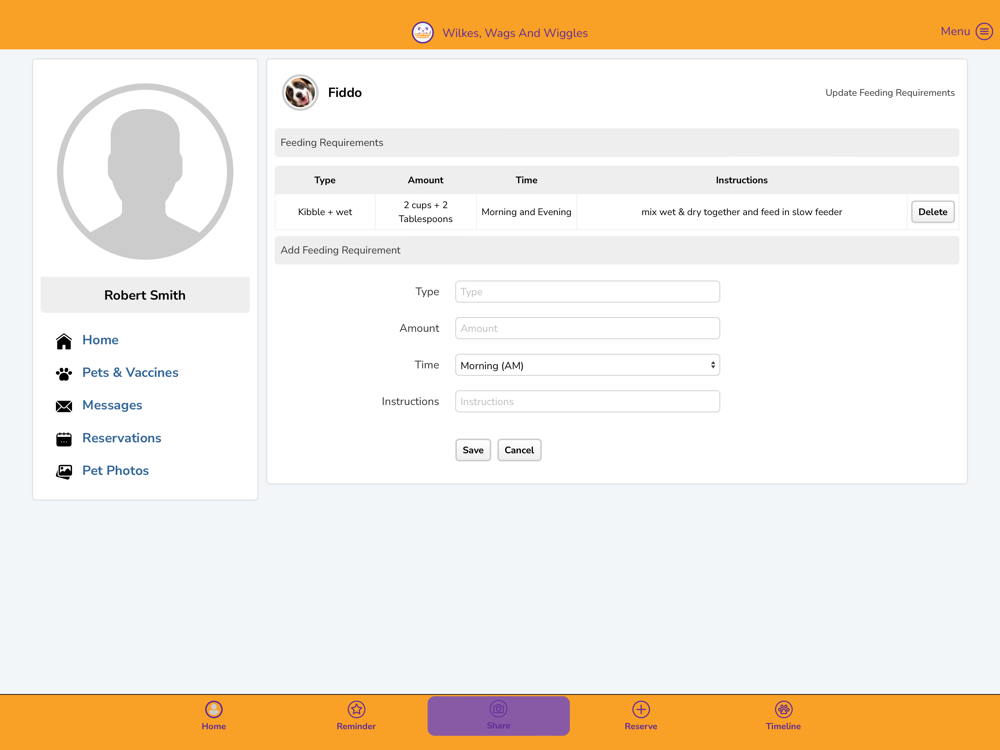Focus the Type input field
Screen dimensions: 1000x750
click(x=587, y=292)
